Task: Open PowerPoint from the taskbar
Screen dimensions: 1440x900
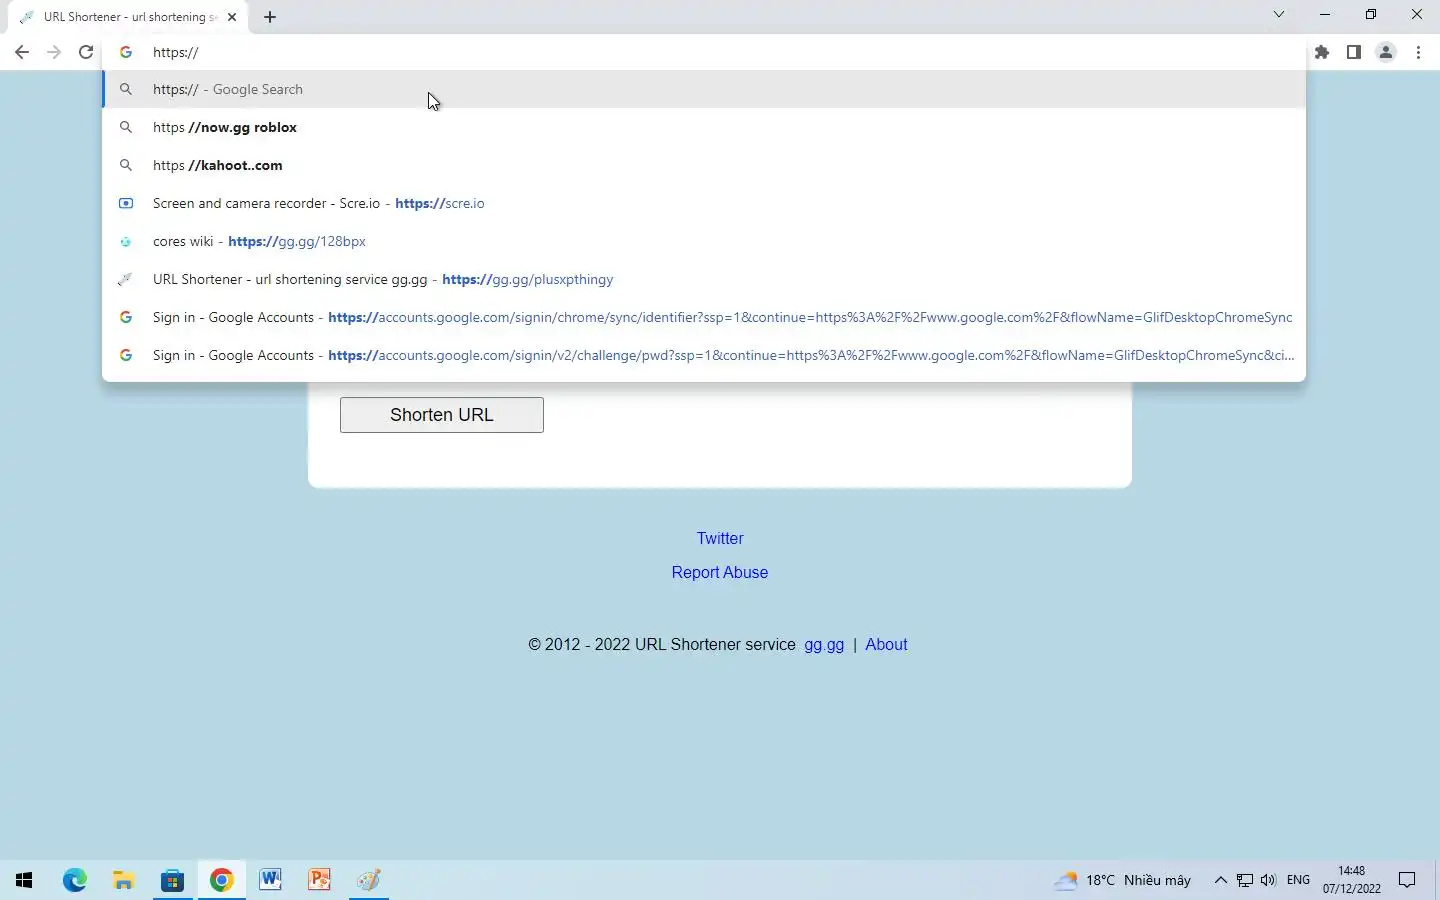Action: [320, 880]
